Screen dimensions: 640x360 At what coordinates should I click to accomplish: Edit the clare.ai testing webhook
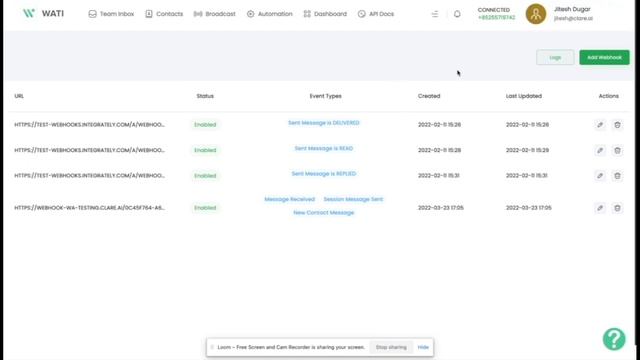point(600,208)
